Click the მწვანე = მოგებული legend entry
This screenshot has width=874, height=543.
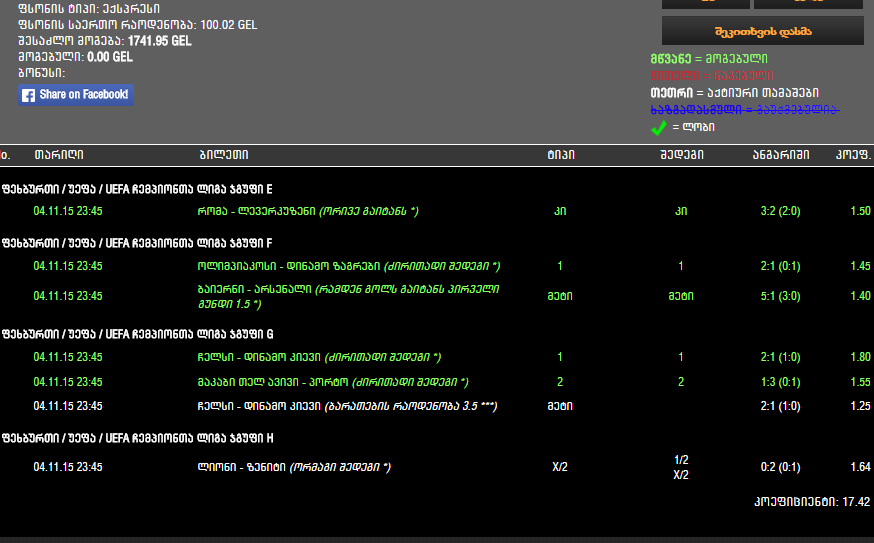(x=709, y=59)
